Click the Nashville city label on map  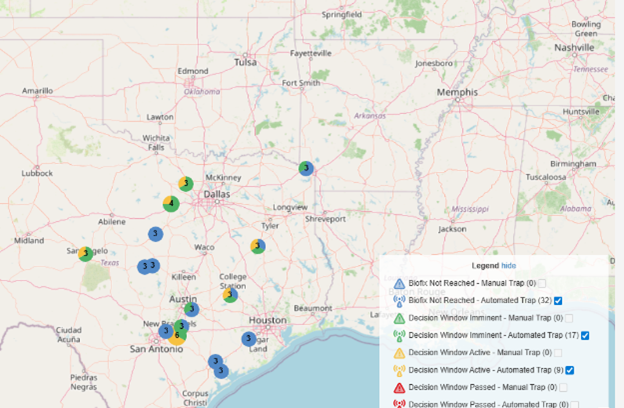tap(574, 47)
